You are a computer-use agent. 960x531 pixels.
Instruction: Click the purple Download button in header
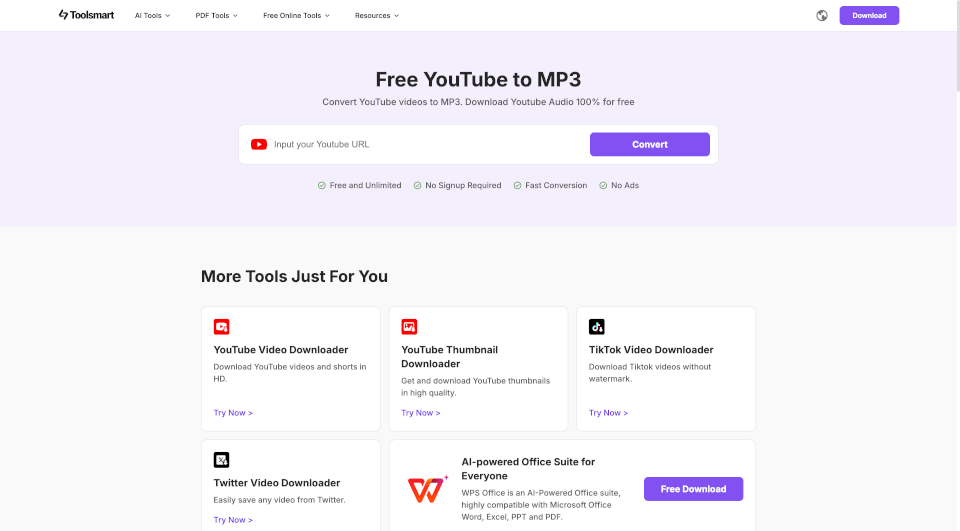[869, 15]
